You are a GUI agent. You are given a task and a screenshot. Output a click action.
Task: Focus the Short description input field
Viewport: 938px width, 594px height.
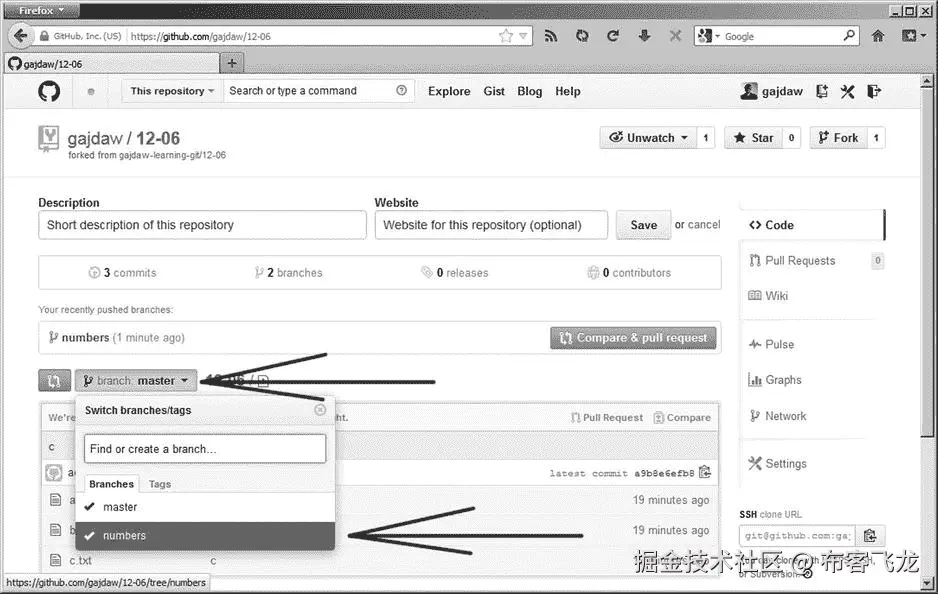(x=202, y=225)
